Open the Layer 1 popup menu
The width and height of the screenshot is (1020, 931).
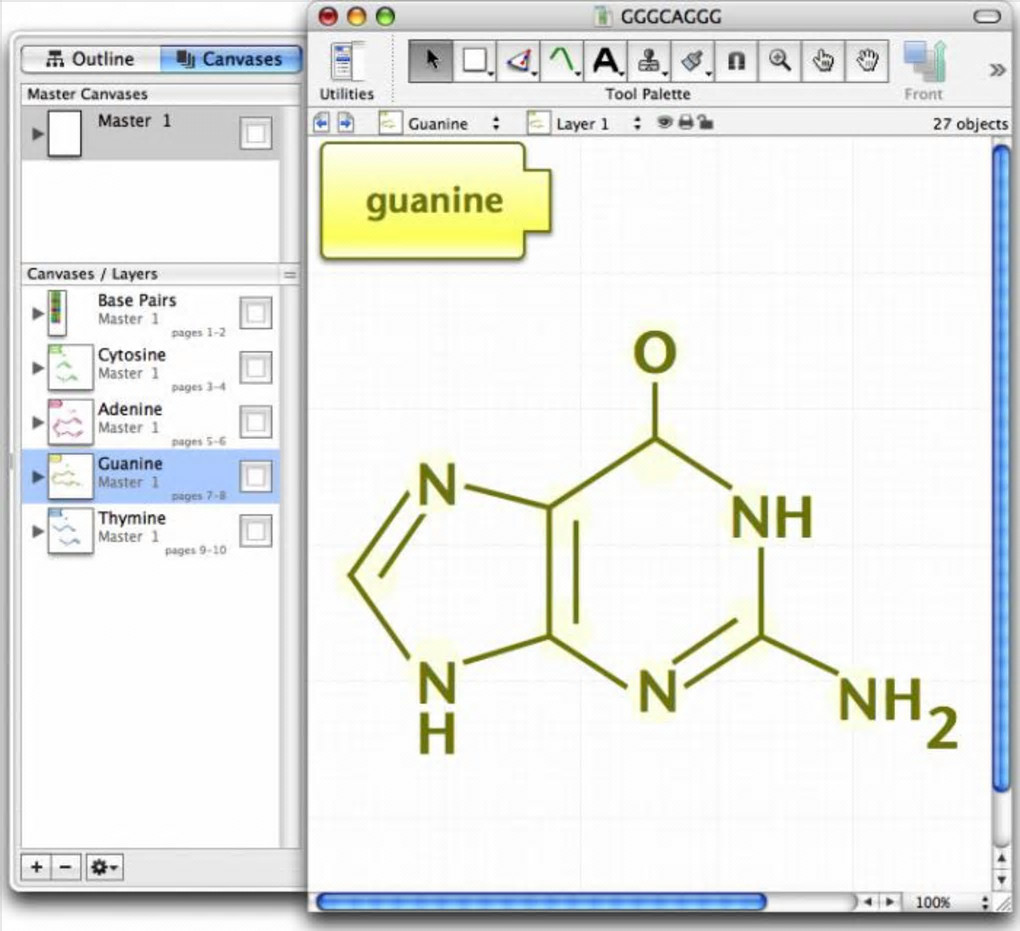[x=585, y=123]
